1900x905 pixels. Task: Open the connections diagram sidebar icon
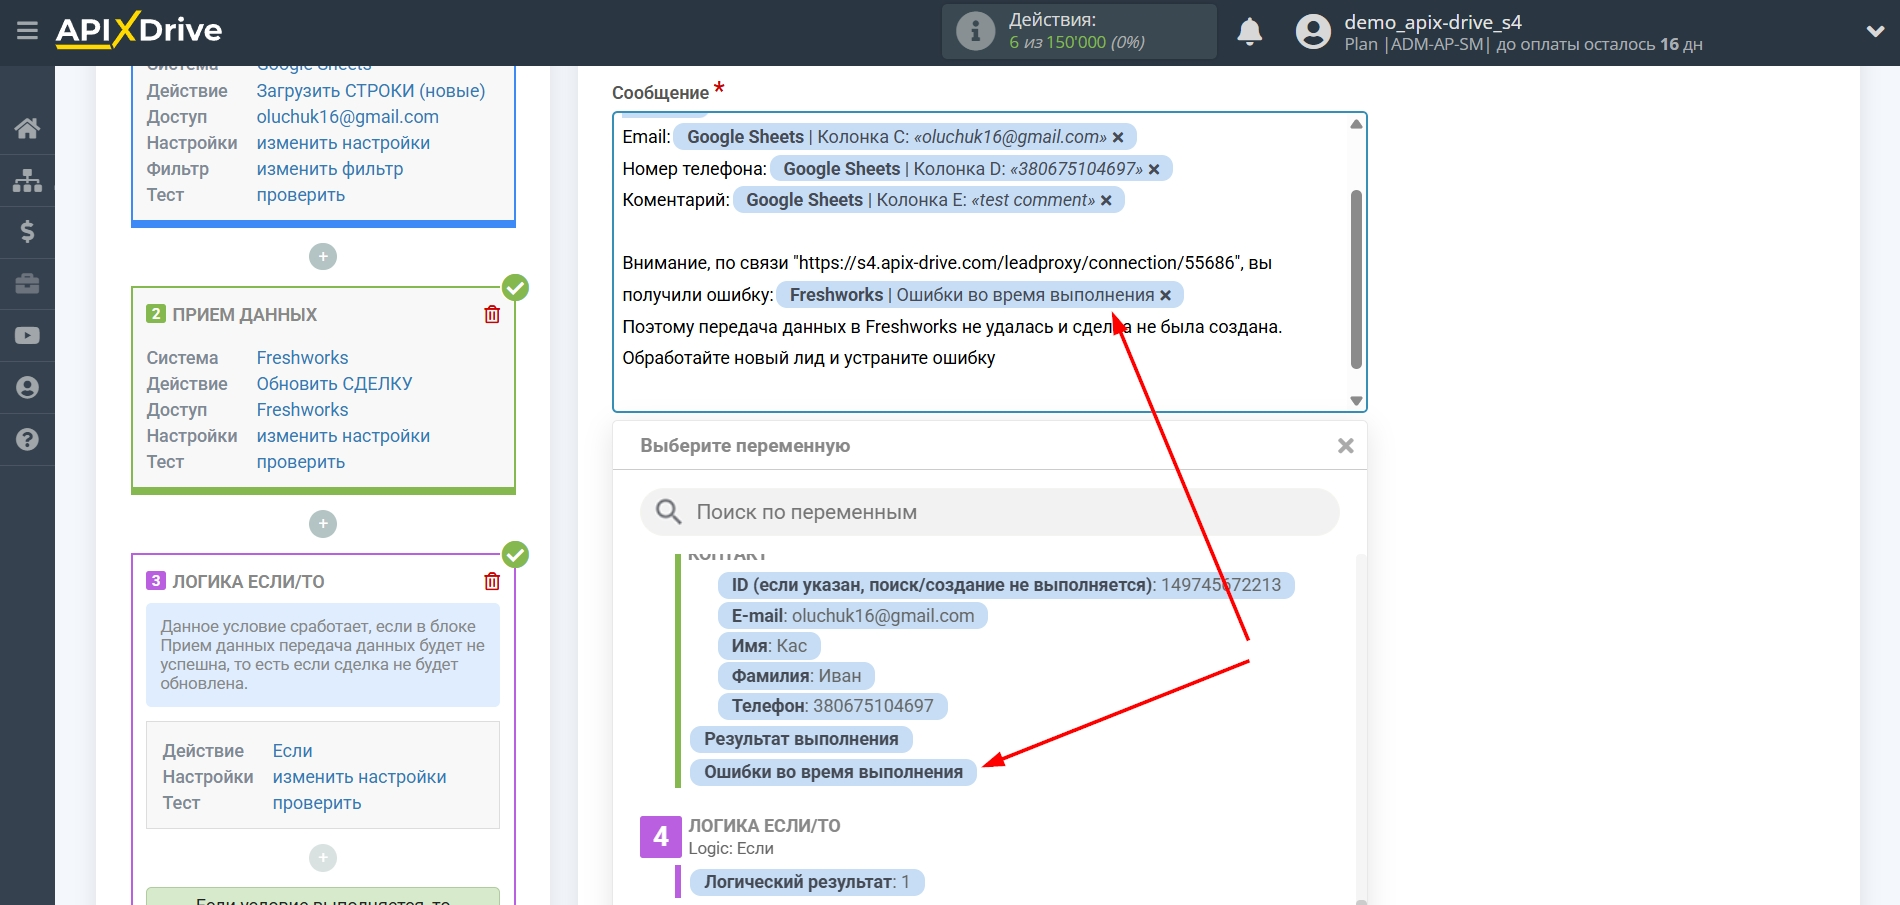click(x=27, y=180)
